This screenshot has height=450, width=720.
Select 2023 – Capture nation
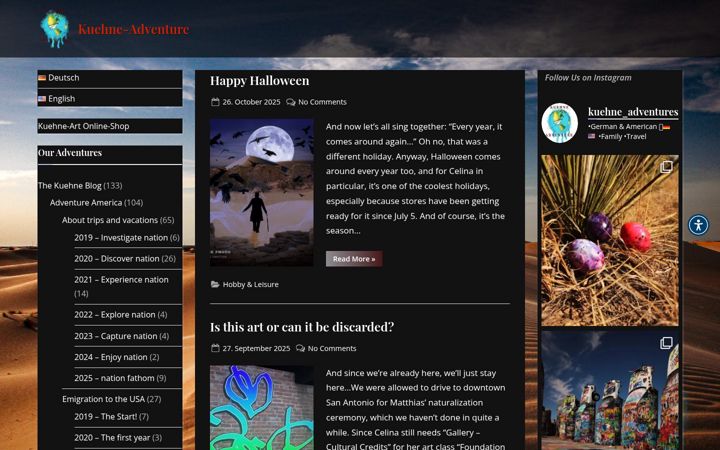[x=116, y=336]
